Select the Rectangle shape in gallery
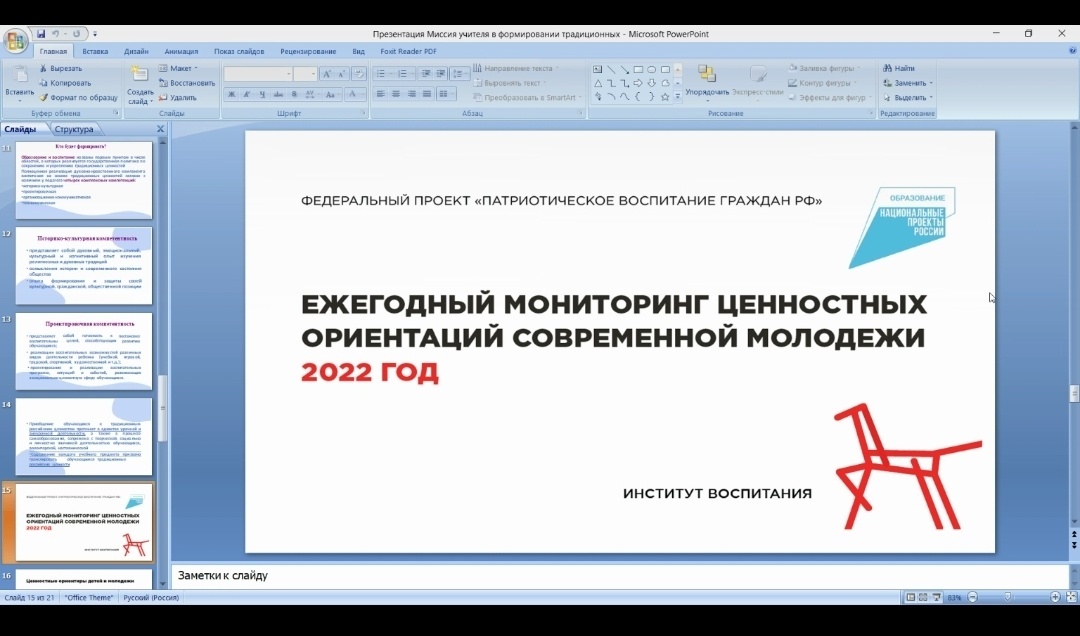This screenshot has height=636, width=1080. (x=638, y=70)
